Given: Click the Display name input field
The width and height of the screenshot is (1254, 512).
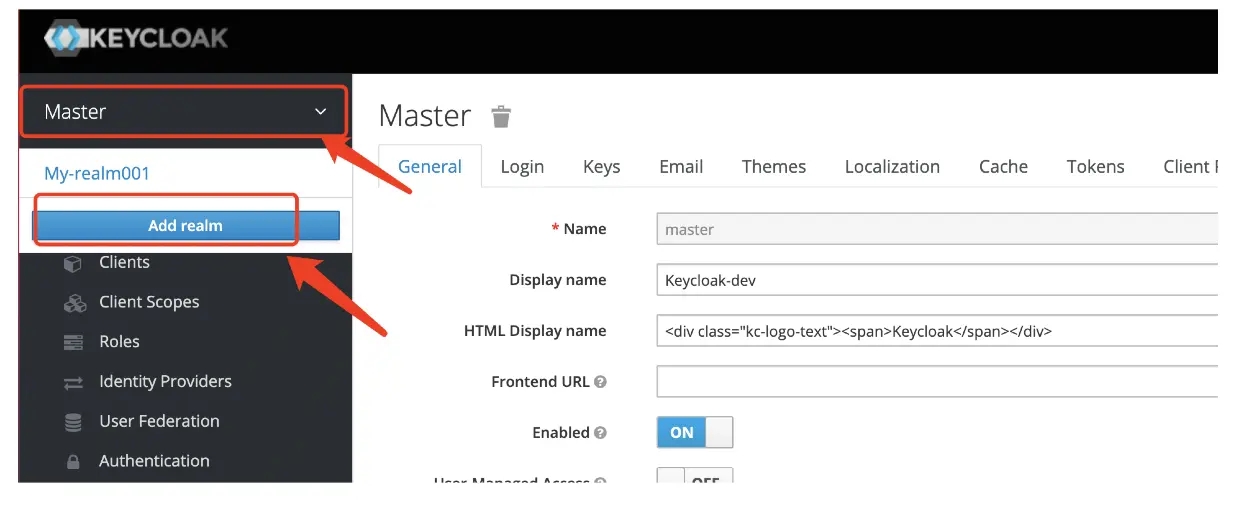Looking at the screenshot, I should [937, 280].
